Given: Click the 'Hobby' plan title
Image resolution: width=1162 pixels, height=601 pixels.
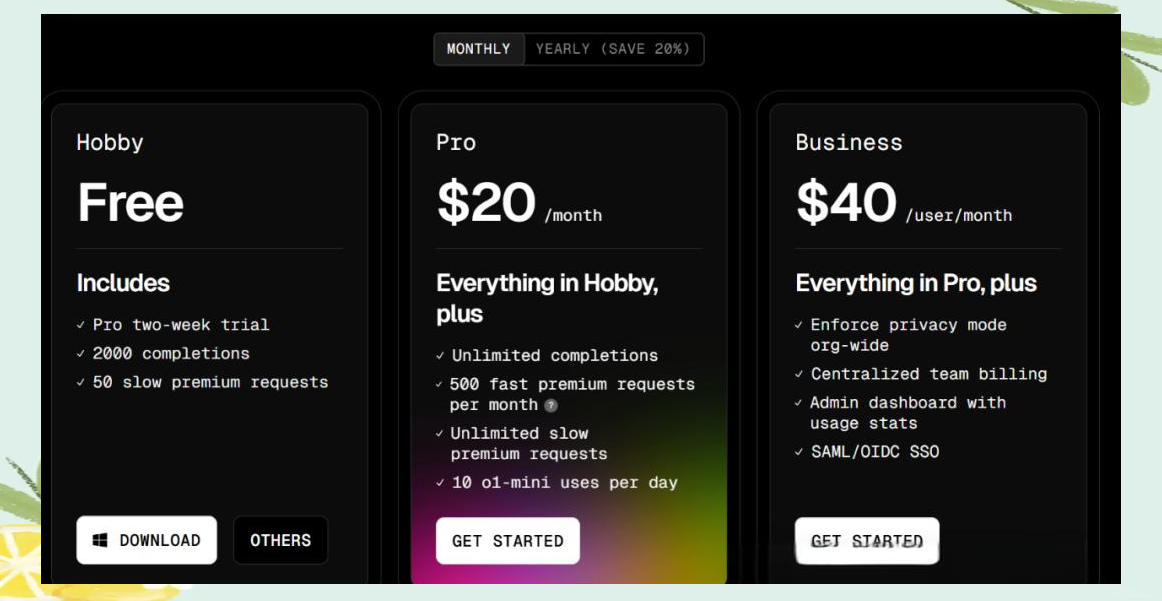Looking at the screenshot, I should coord(110,143).
